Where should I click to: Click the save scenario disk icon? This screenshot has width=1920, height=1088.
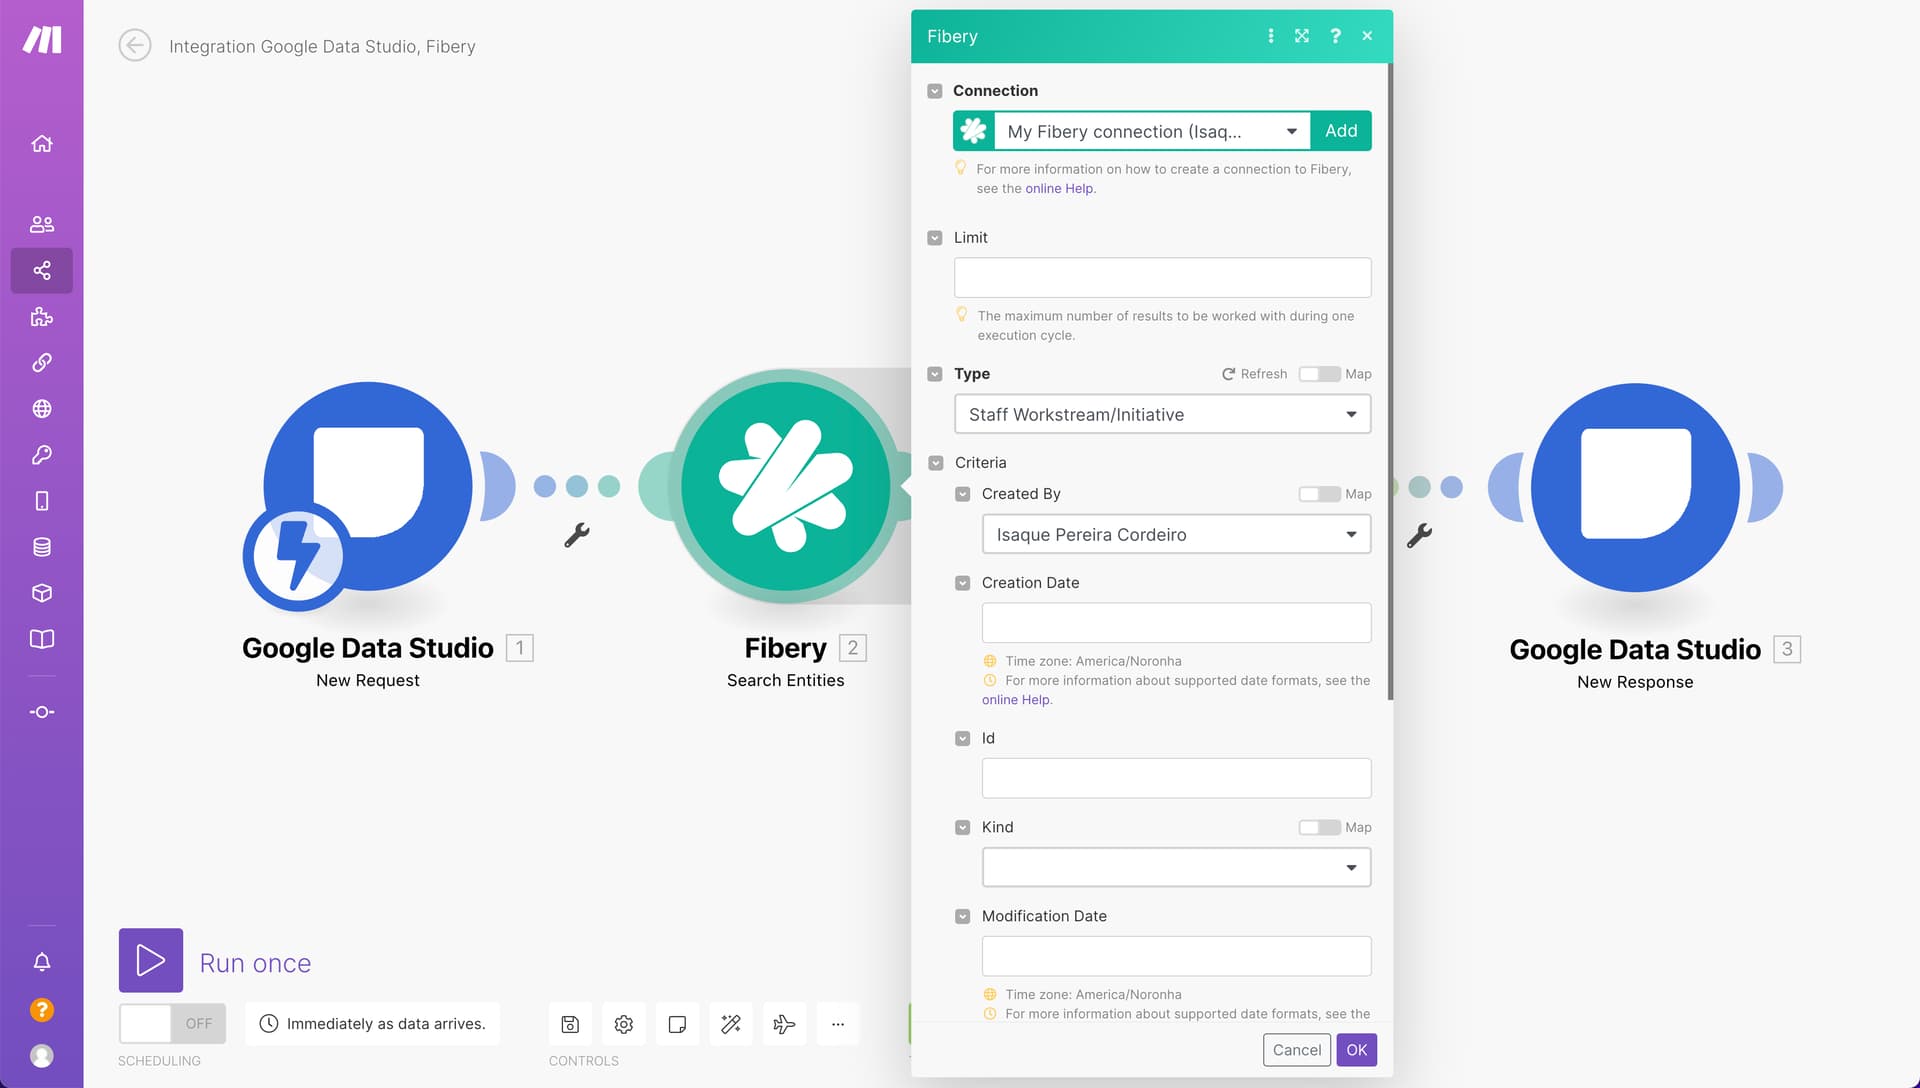click(570, 1024)
